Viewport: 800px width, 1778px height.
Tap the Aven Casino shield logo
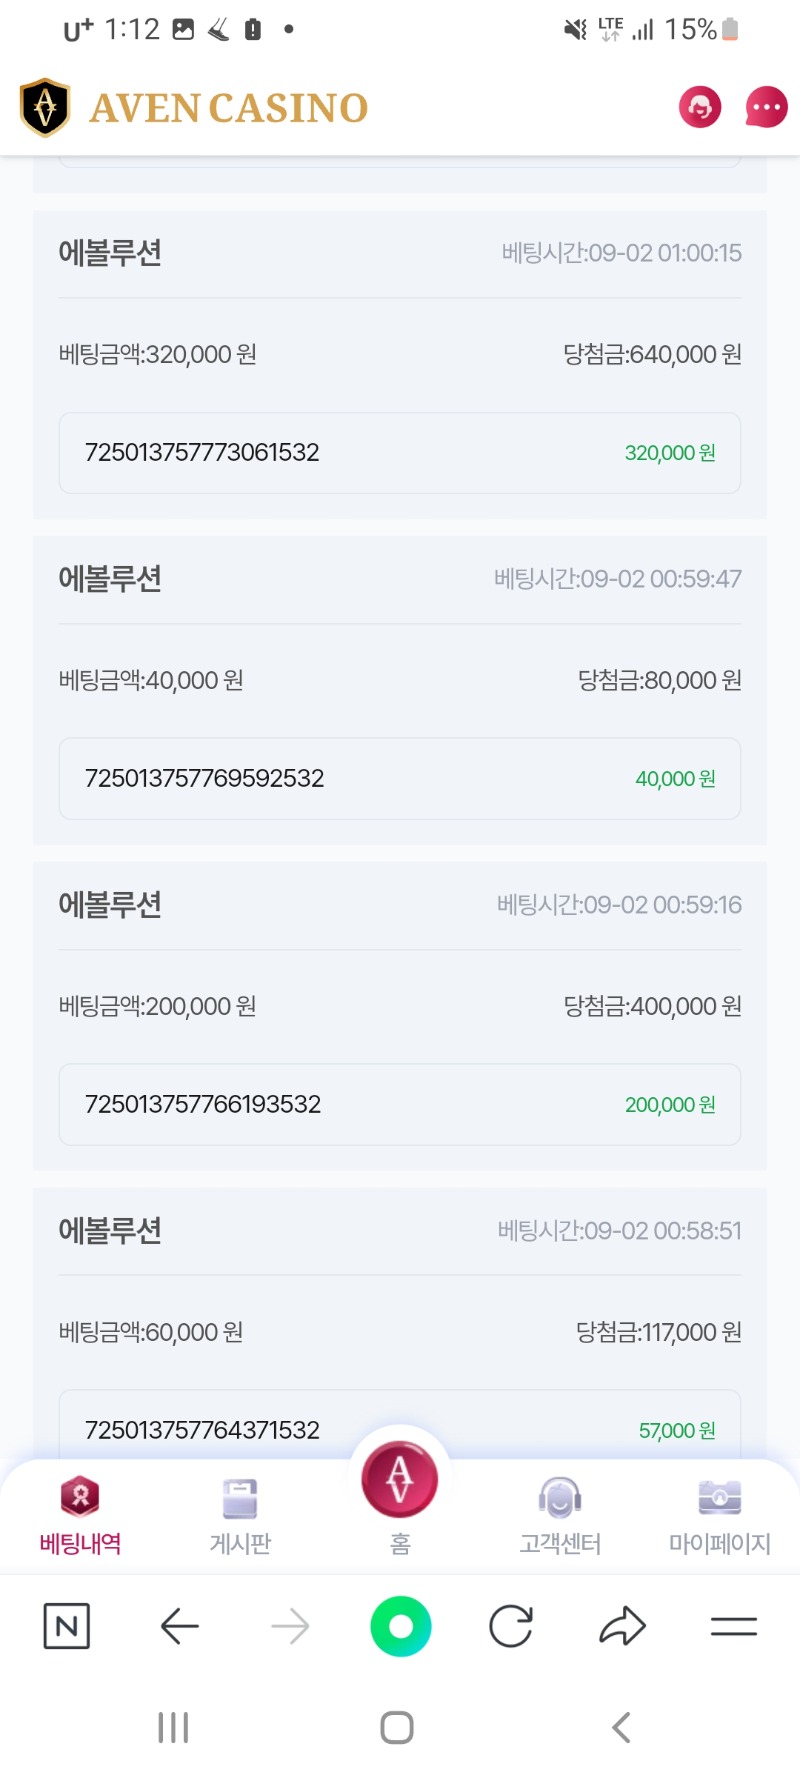click(x=45, y=107)
